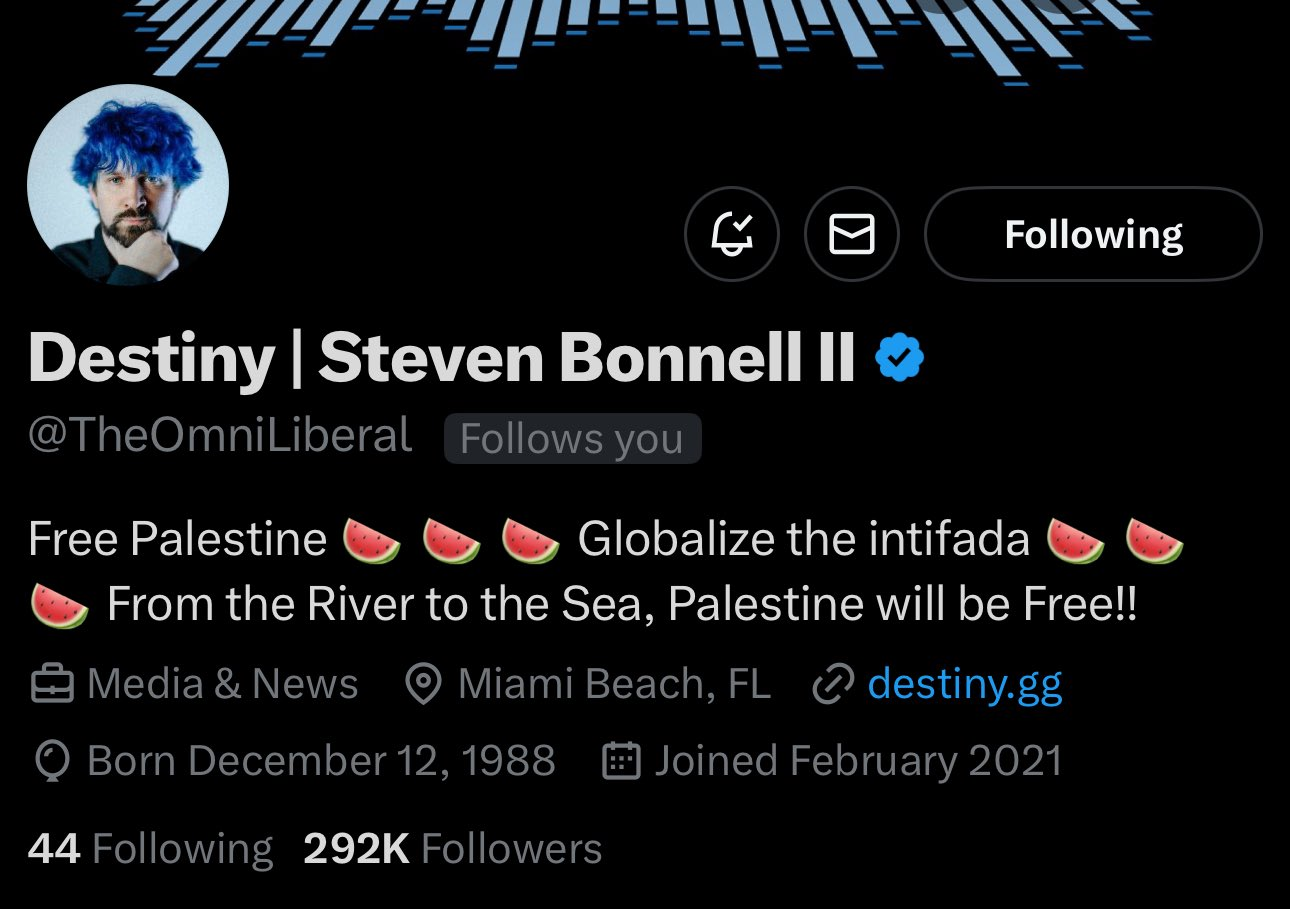Click the birthday balloon icon

51,762
